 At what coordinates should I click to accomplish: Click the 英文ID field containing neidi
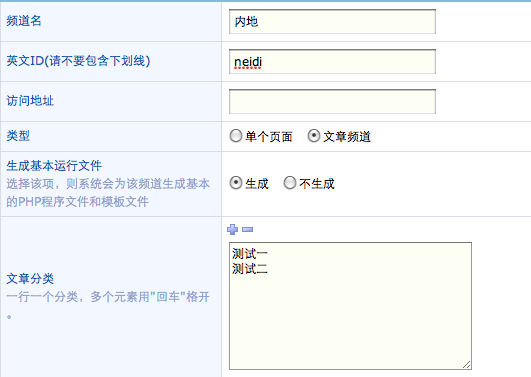click(332, 62)
